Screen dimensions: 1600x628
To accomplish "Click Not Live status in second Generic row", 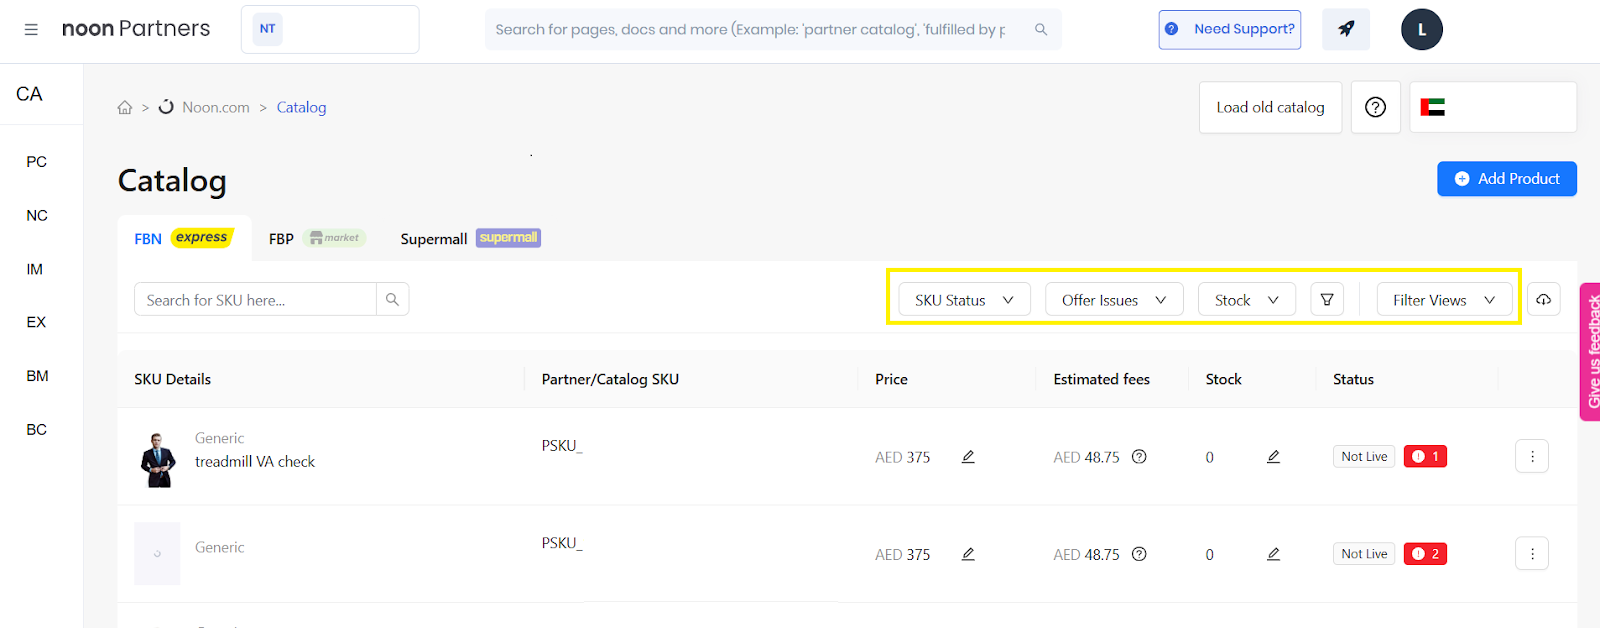I will [1364, 553].
